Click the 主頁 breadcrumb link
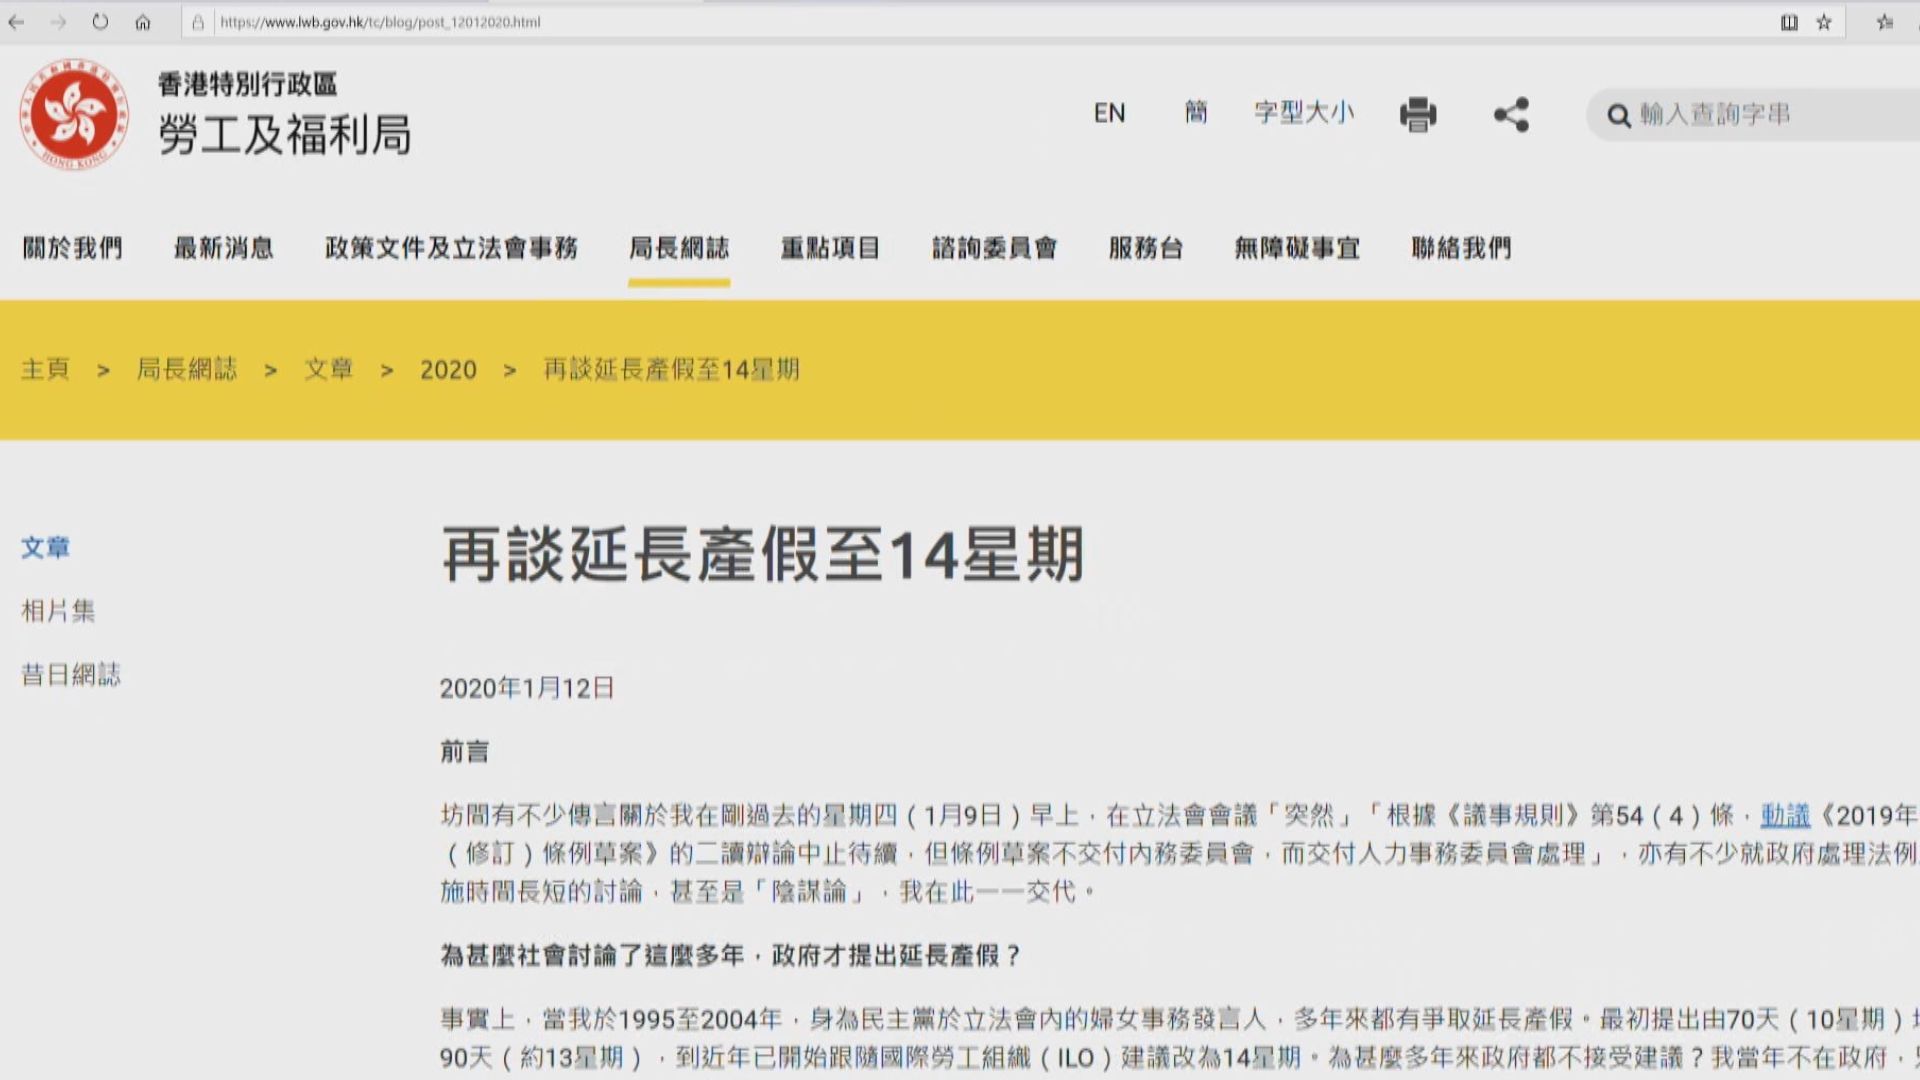 pos(46,369)
